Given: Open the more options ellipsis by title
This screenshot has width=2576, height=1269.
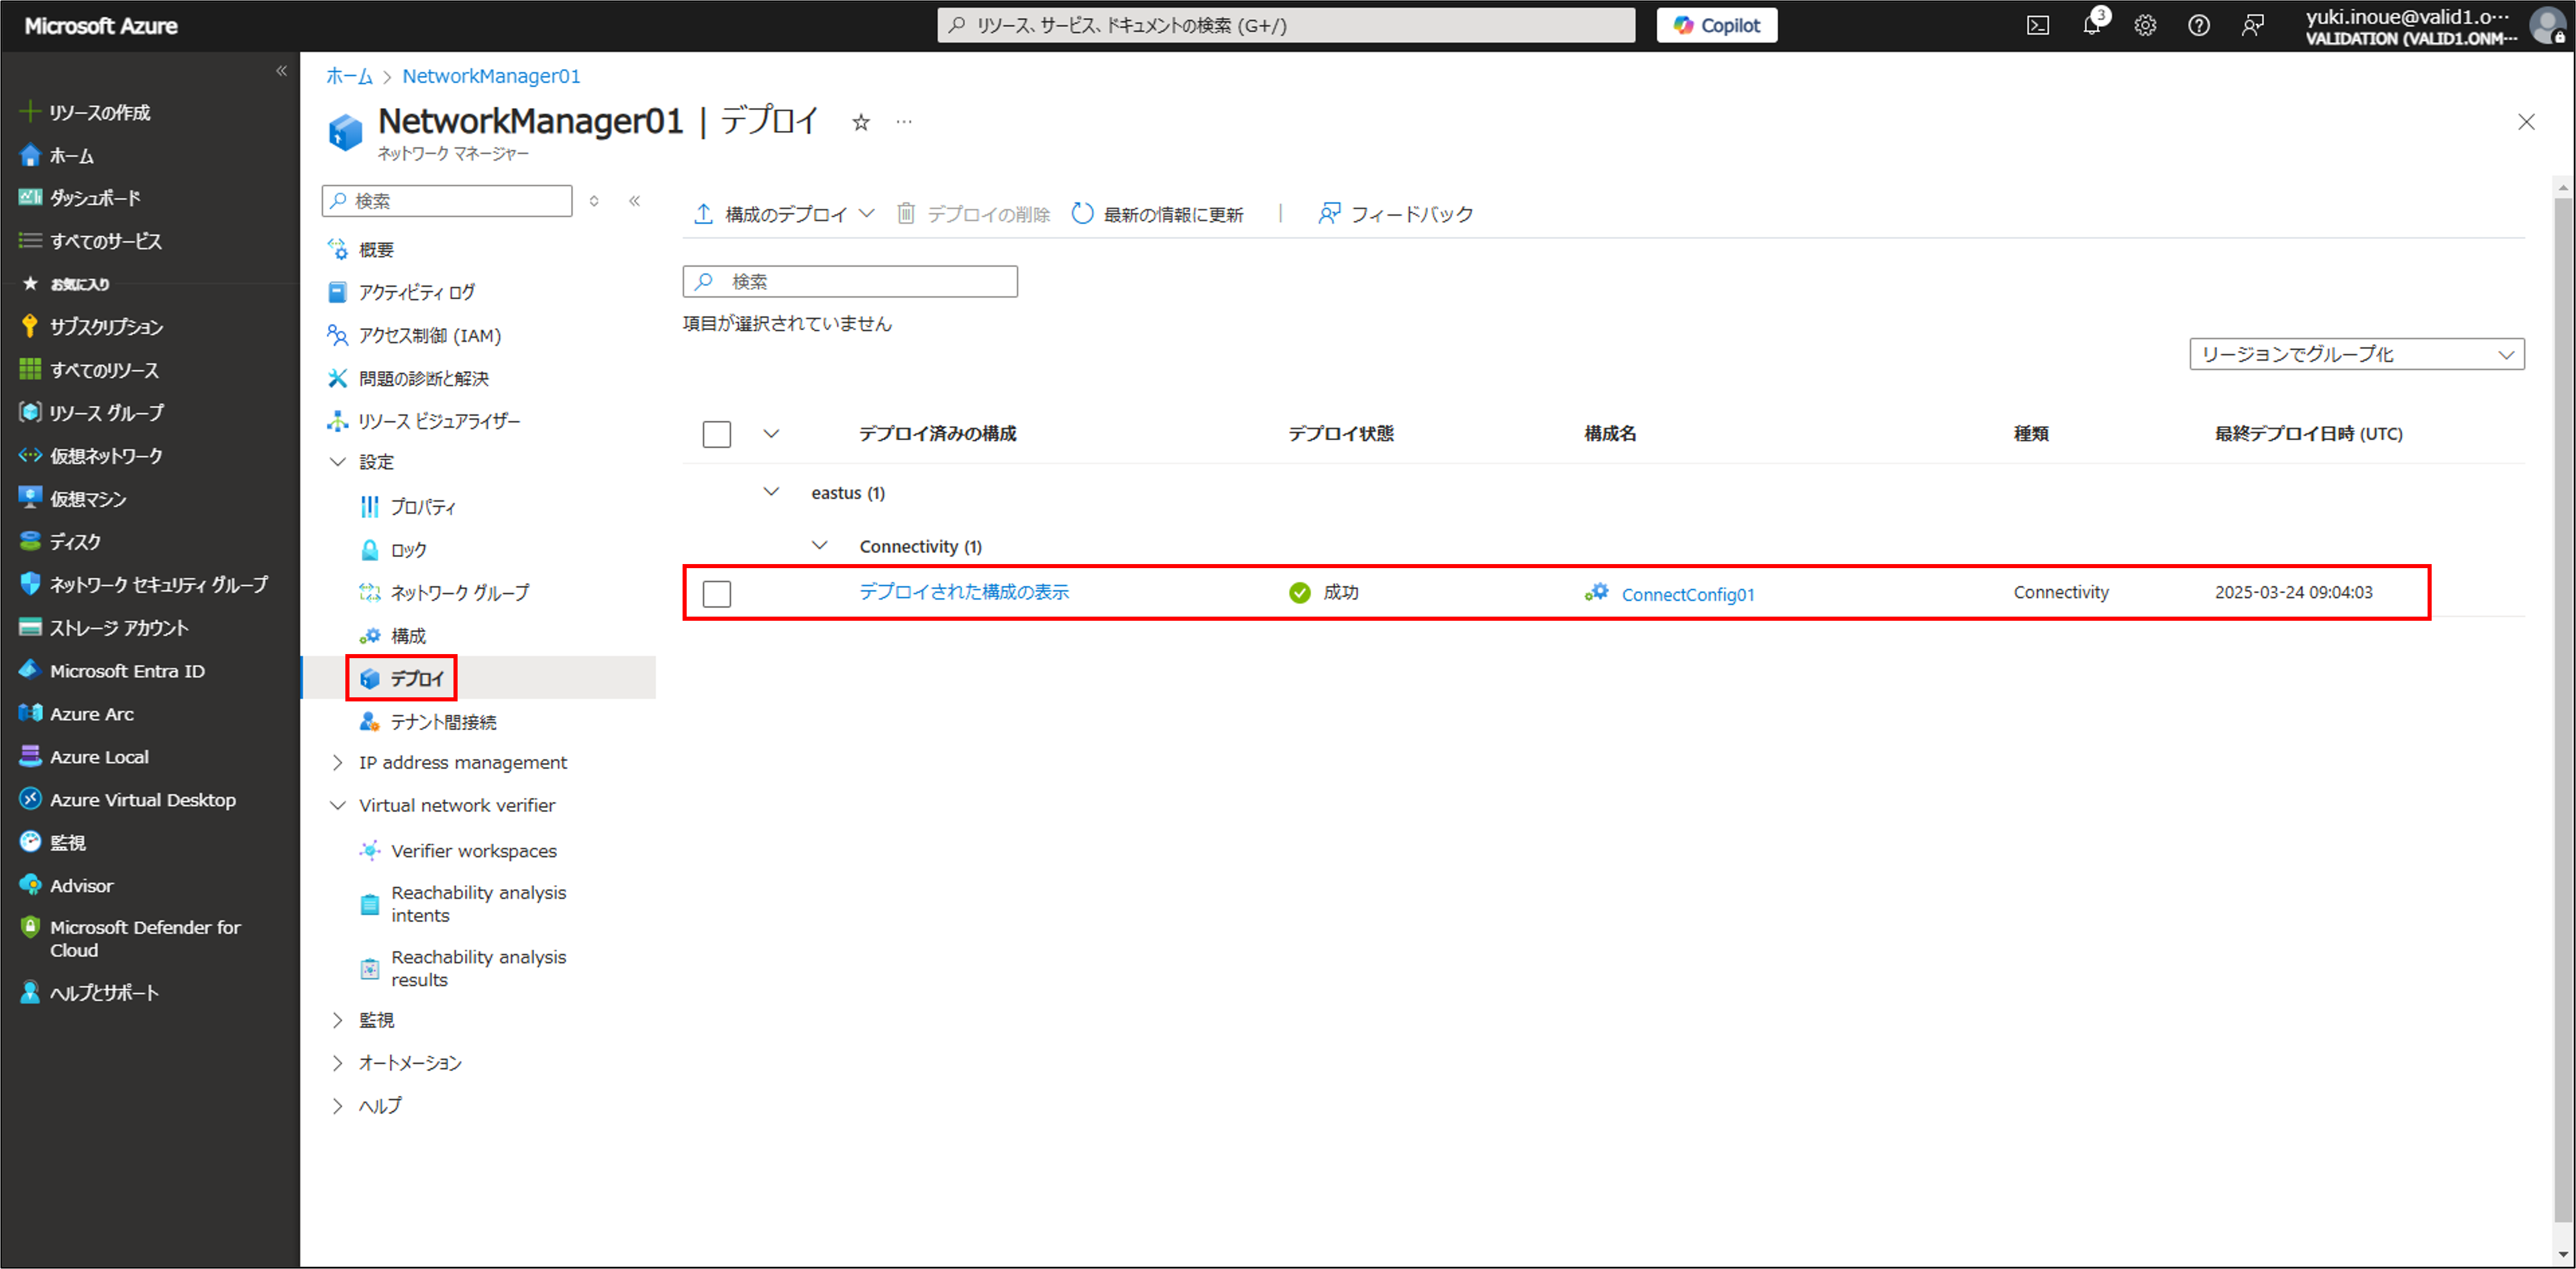Looking at the screenshot, I should [x=904, y=122].
